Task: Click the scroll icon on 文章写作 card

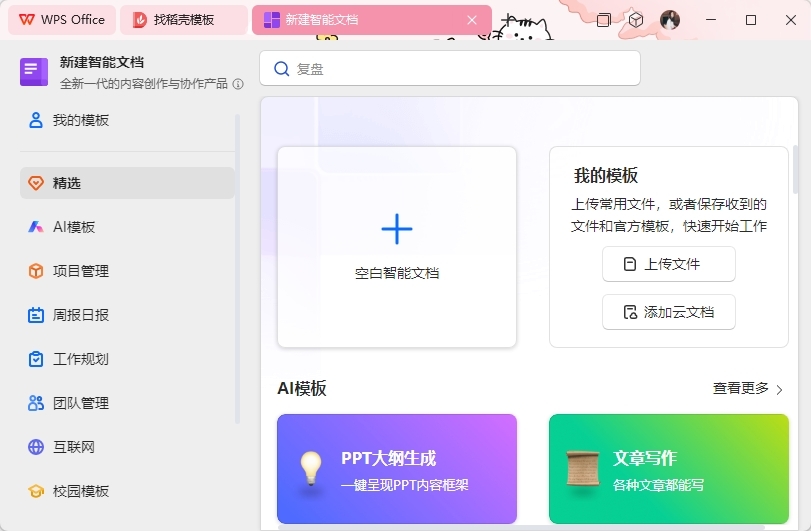Action: click(583, 468)
